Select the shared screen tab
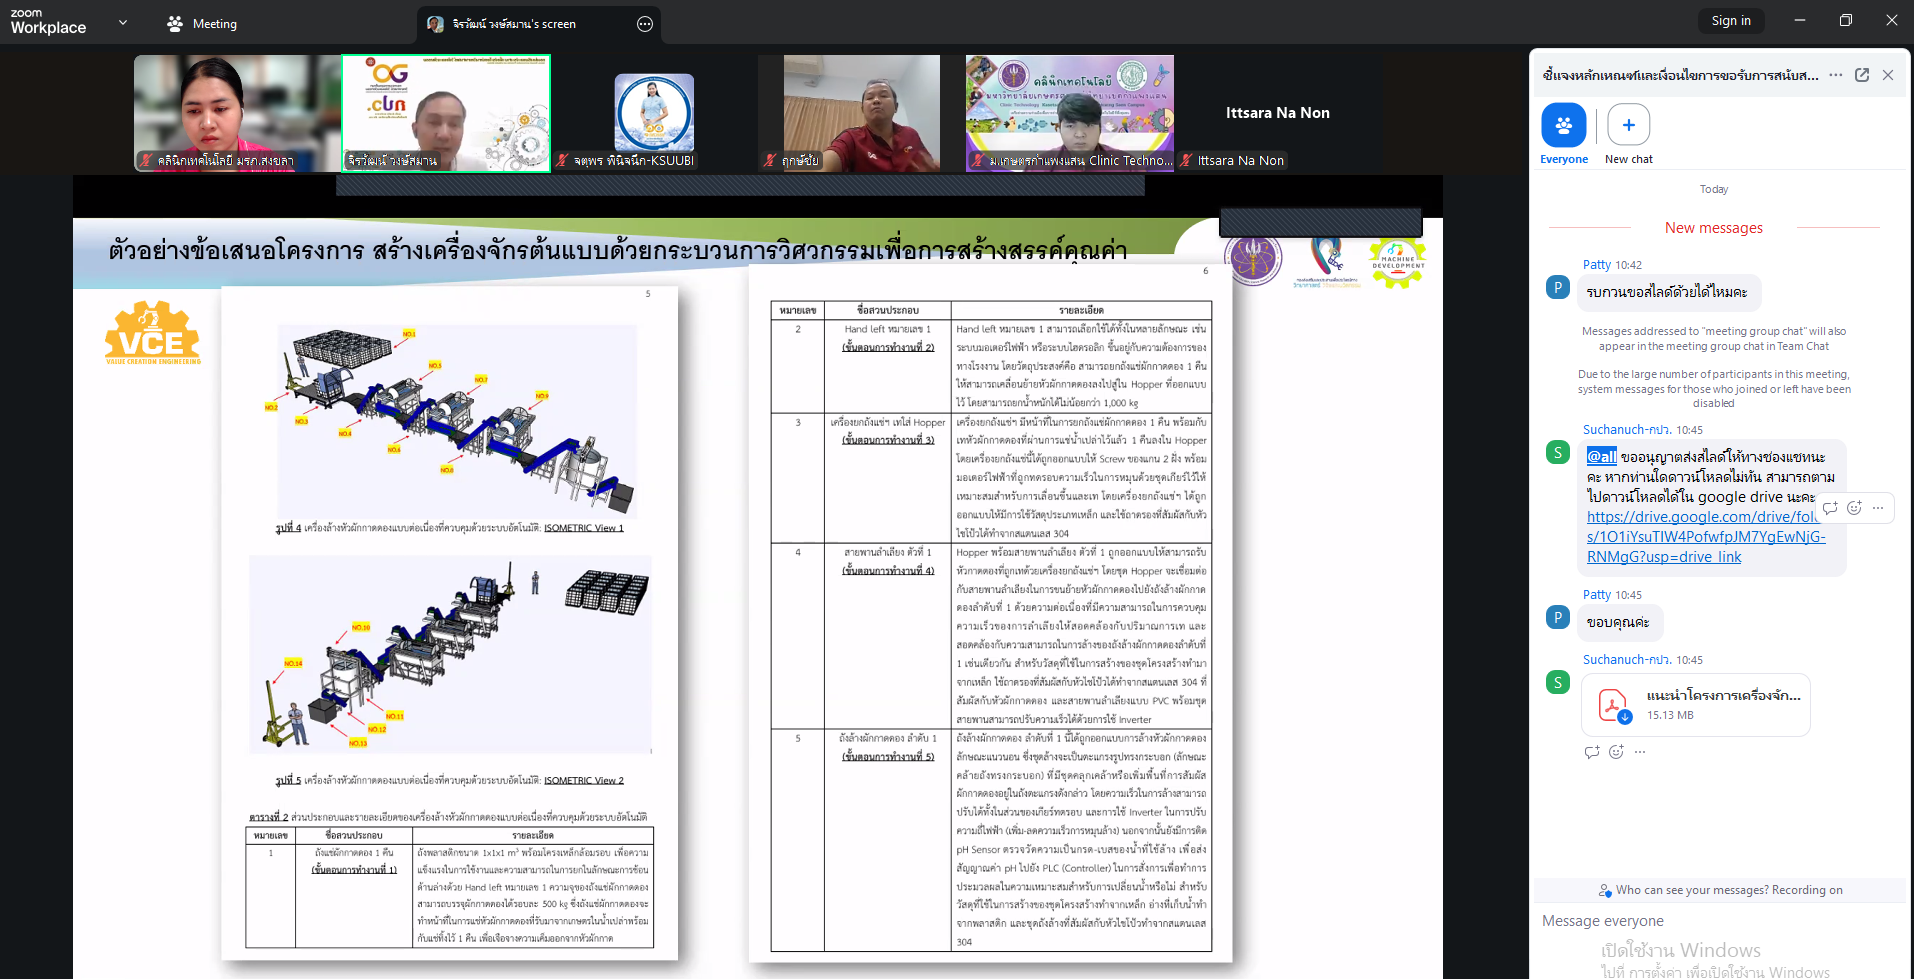This screenshot has height=979, width=1914. [x=514, y=24]
